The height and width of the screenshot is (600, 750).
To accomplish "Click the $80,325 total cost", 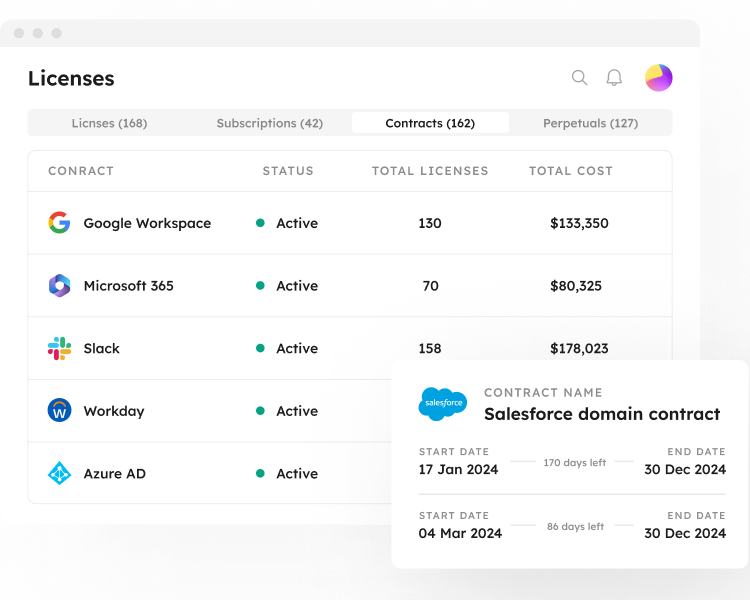I will pos(576,286).
